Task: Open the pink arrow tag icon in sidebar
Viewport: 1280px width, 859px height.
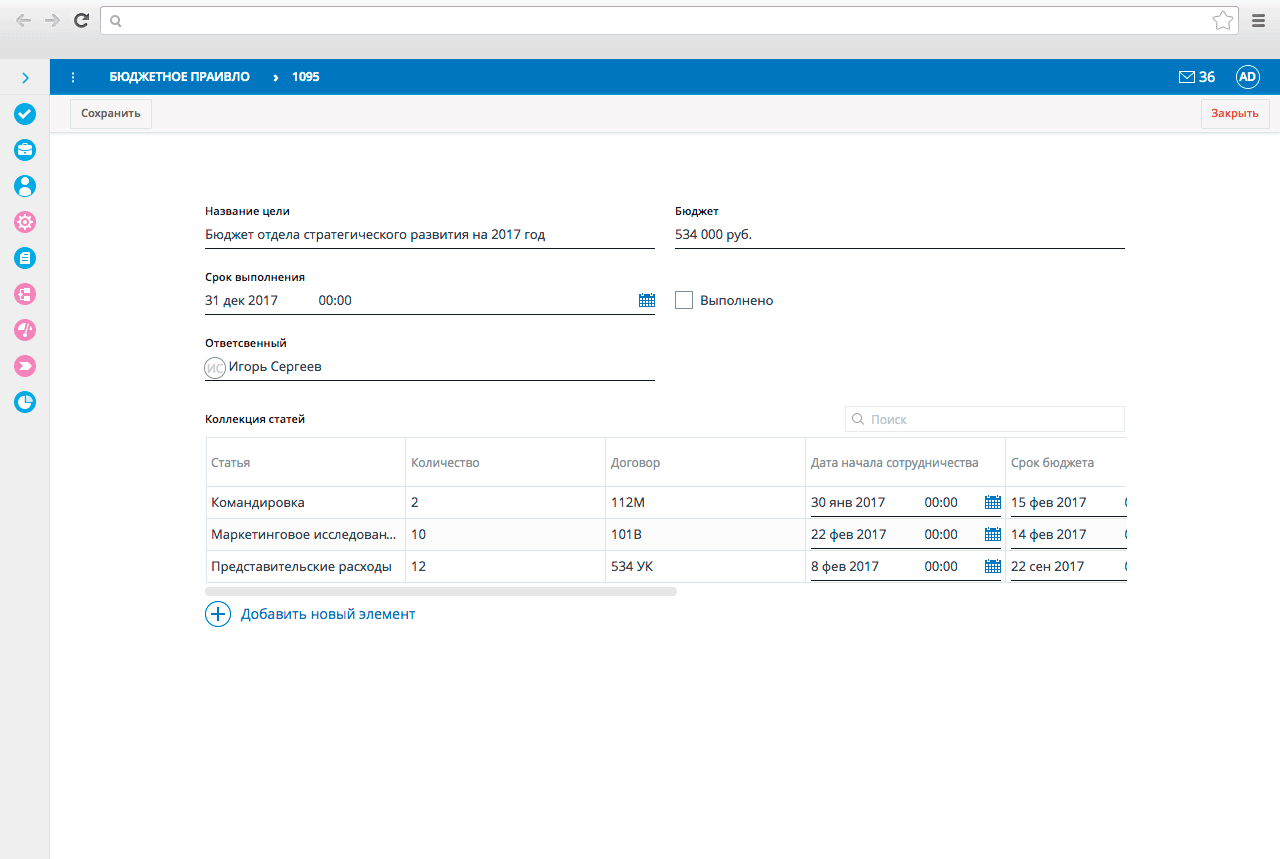Action: click(x=25, y=366)
